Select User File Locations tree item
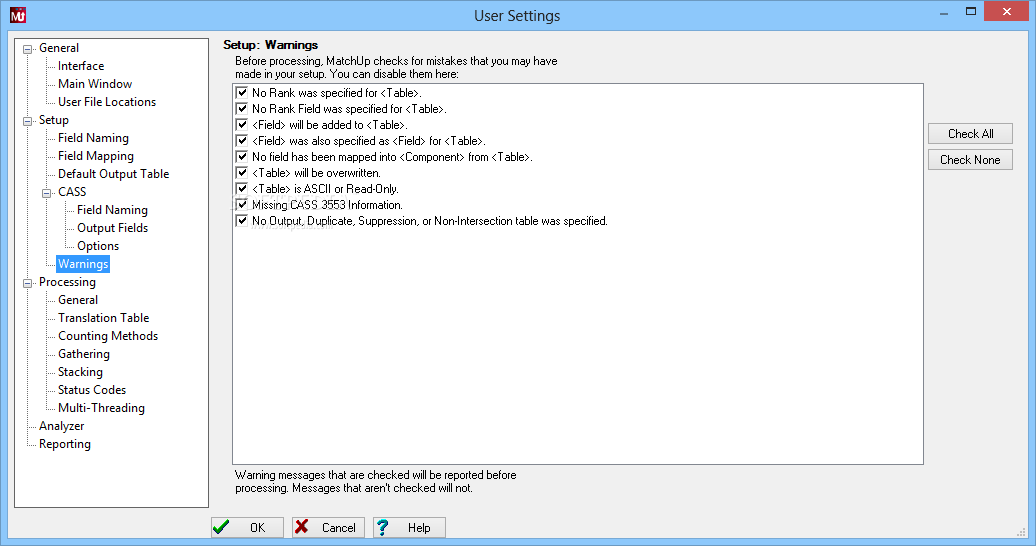Image resolution: width=1036 pixels, height=546 pixels. click(107, 102)
